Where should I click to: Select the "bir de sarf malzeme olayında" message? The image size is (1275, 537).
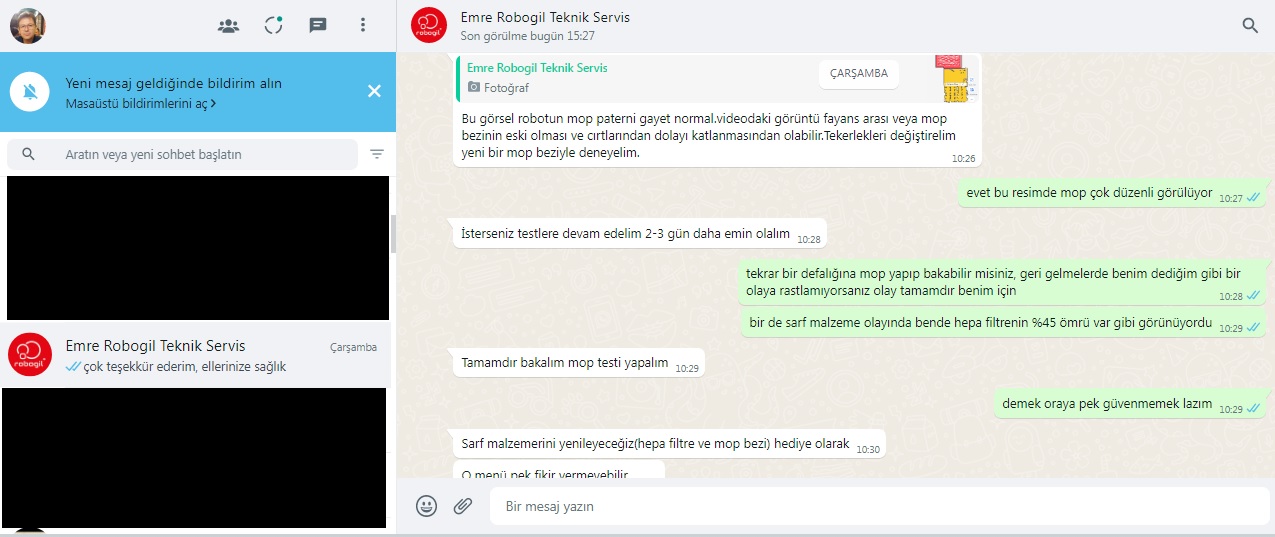(x=1004, y=323)
